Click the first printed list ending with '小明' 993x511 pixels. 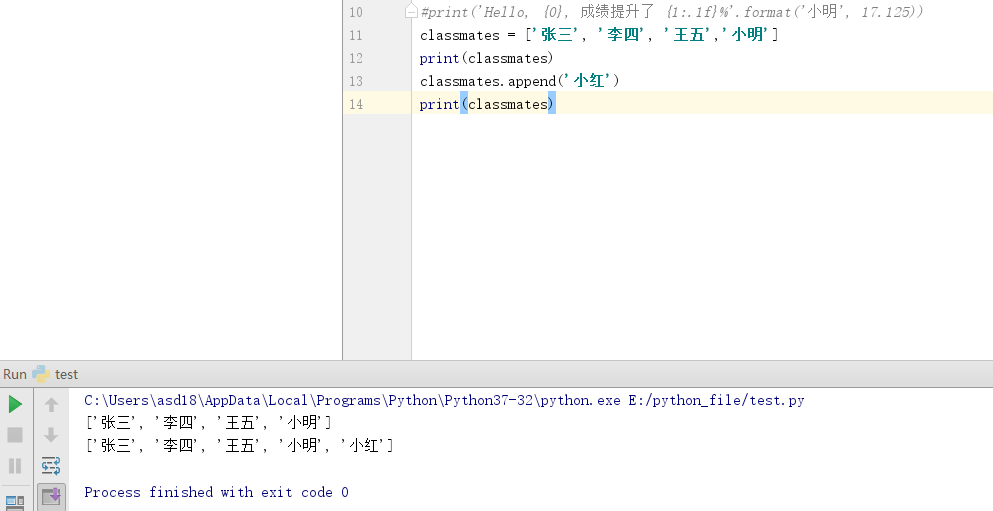208,422
